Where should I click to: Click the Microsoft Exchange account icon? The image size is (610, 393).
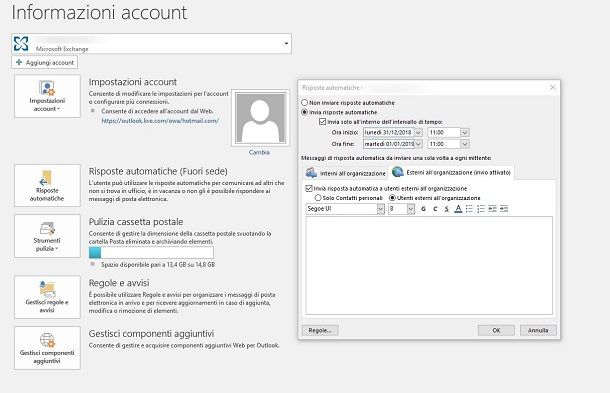(21, 43)
